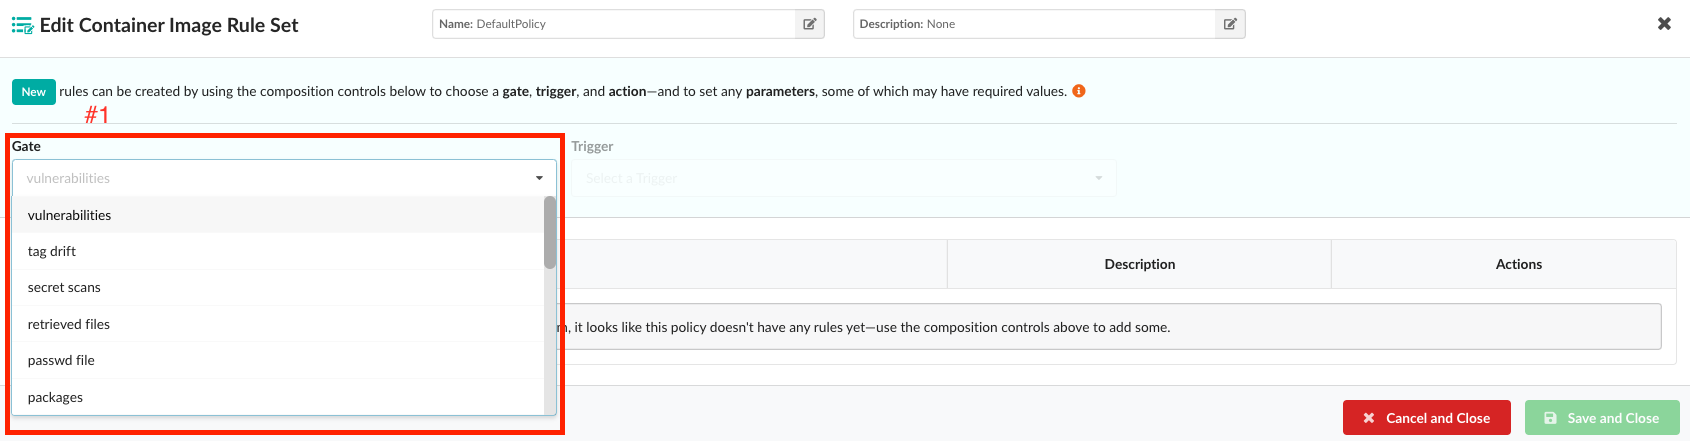Click the Save and Close button
1690x441 pixels.
coord(1601,418)
